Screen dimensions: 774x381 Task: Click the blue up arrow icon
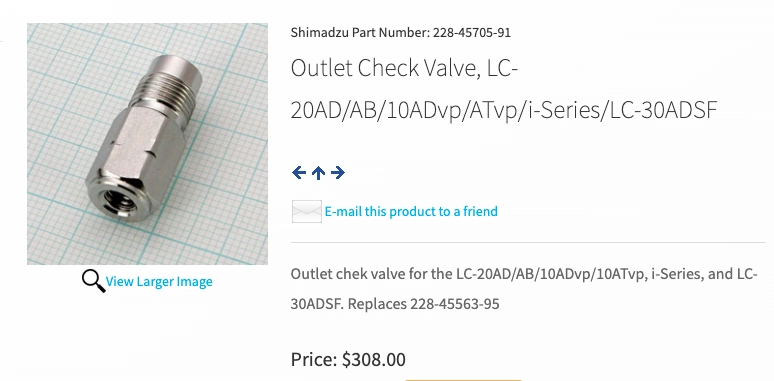318,172
